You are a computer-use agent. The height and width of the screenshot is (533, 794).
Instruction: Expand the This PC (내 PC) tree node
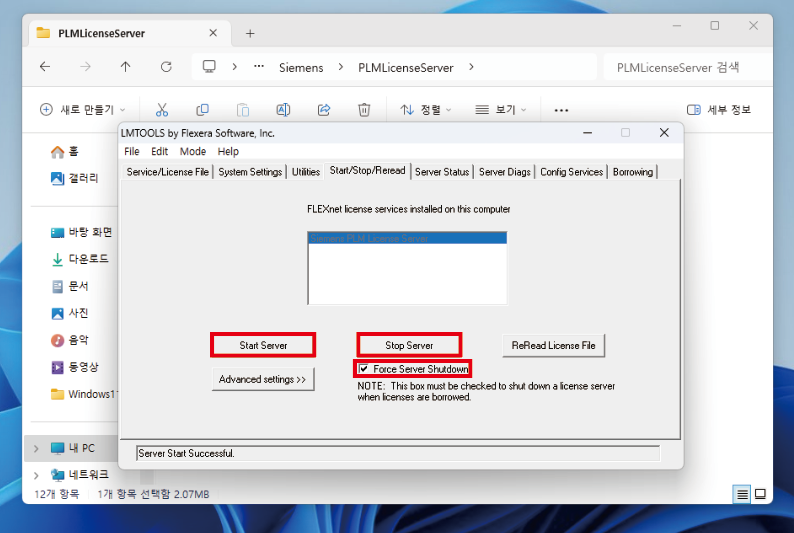click(x=36, y=448)
